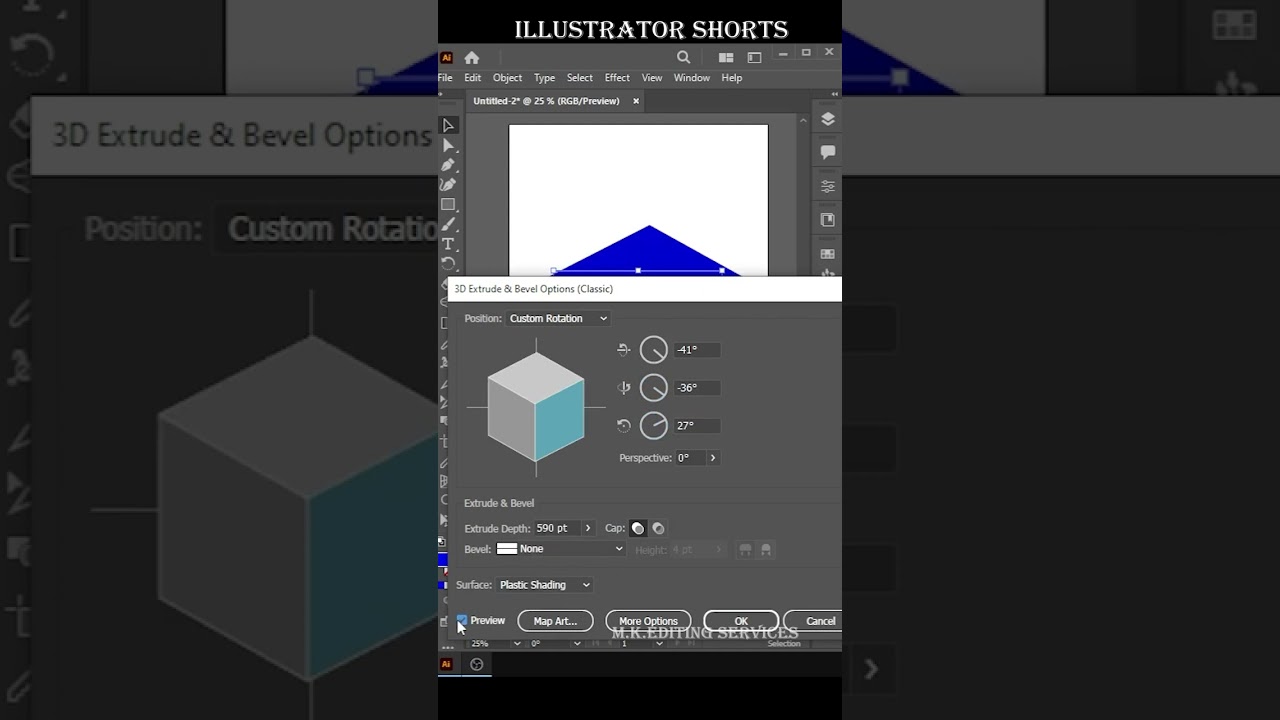The image size is (1280, 720).
Task: Click the Z-axis angle field 27°
Action: (697, 426)
